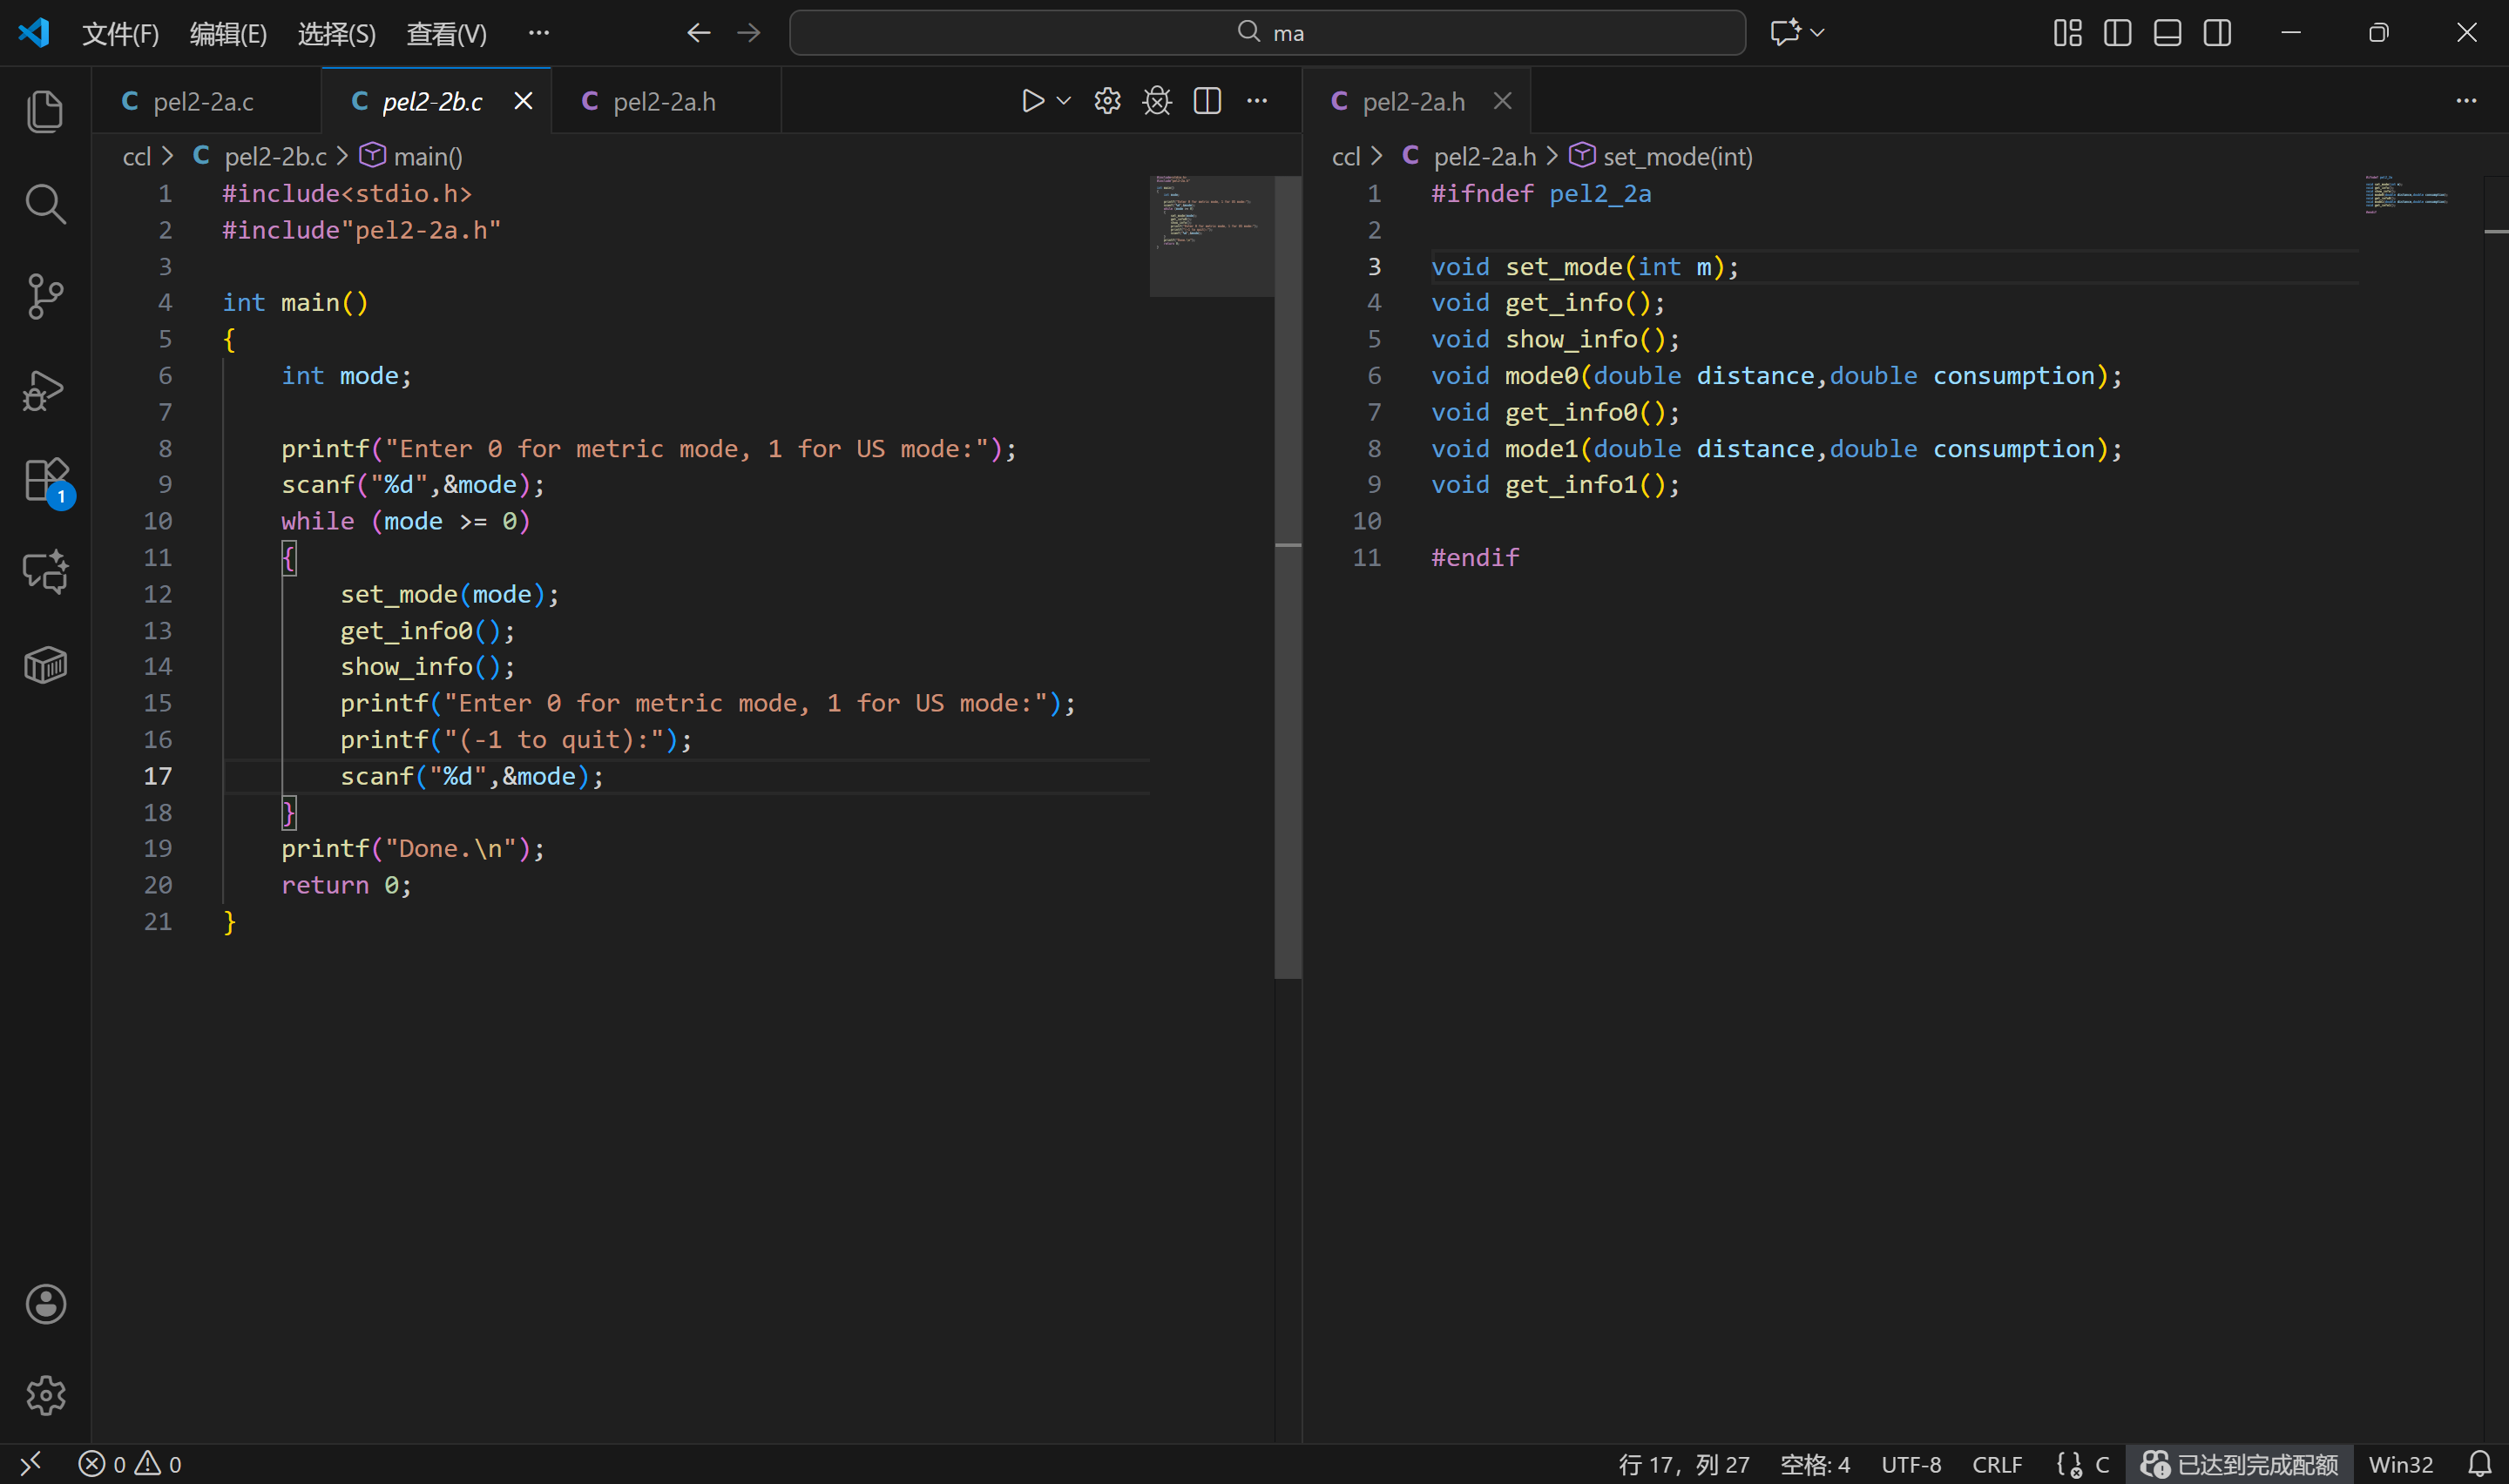The width and height of the screenshot is (2509, 1484).
Task: Expand the collapsed title bar menu ellipsis
Action: tap(539, 33)
